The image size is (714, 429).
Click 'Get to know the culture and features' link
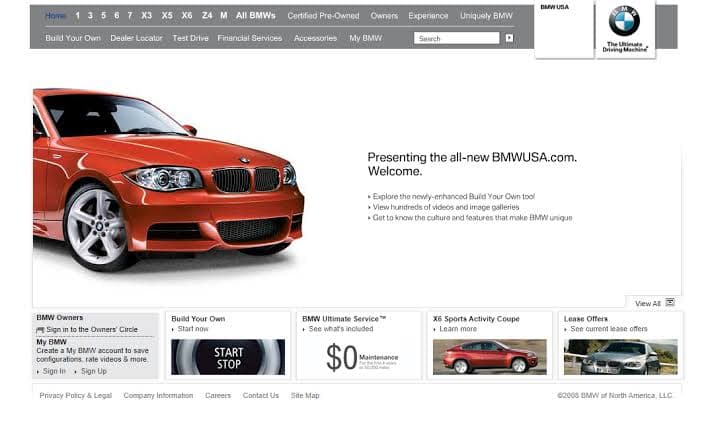coord(472,218)
